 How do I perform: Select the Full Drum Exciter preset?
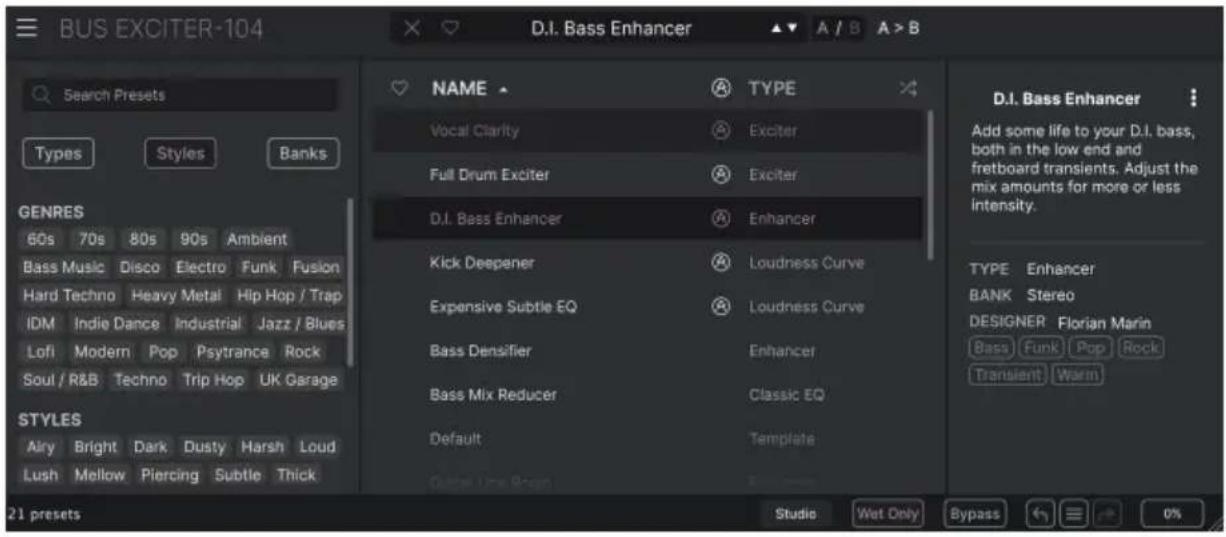pos(648,175)
